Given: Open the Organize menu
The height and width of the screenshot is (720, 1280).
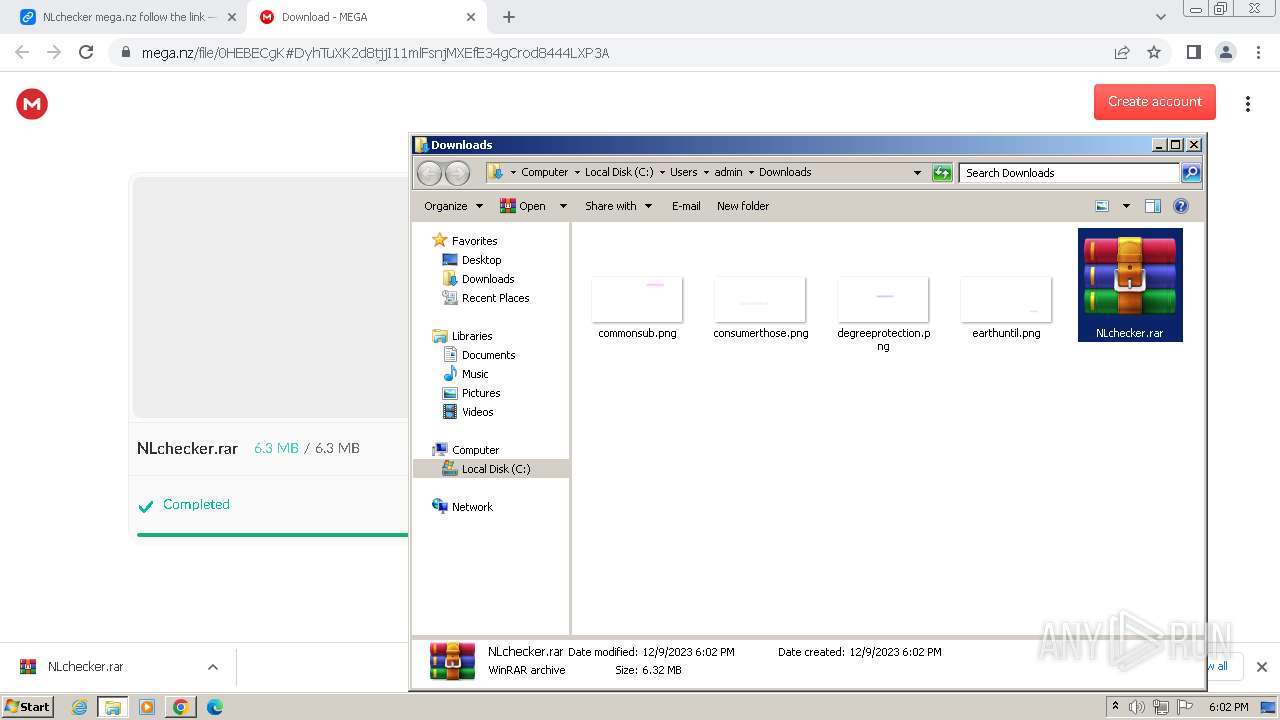Looking at the screenshot, I should pos(453,206).
